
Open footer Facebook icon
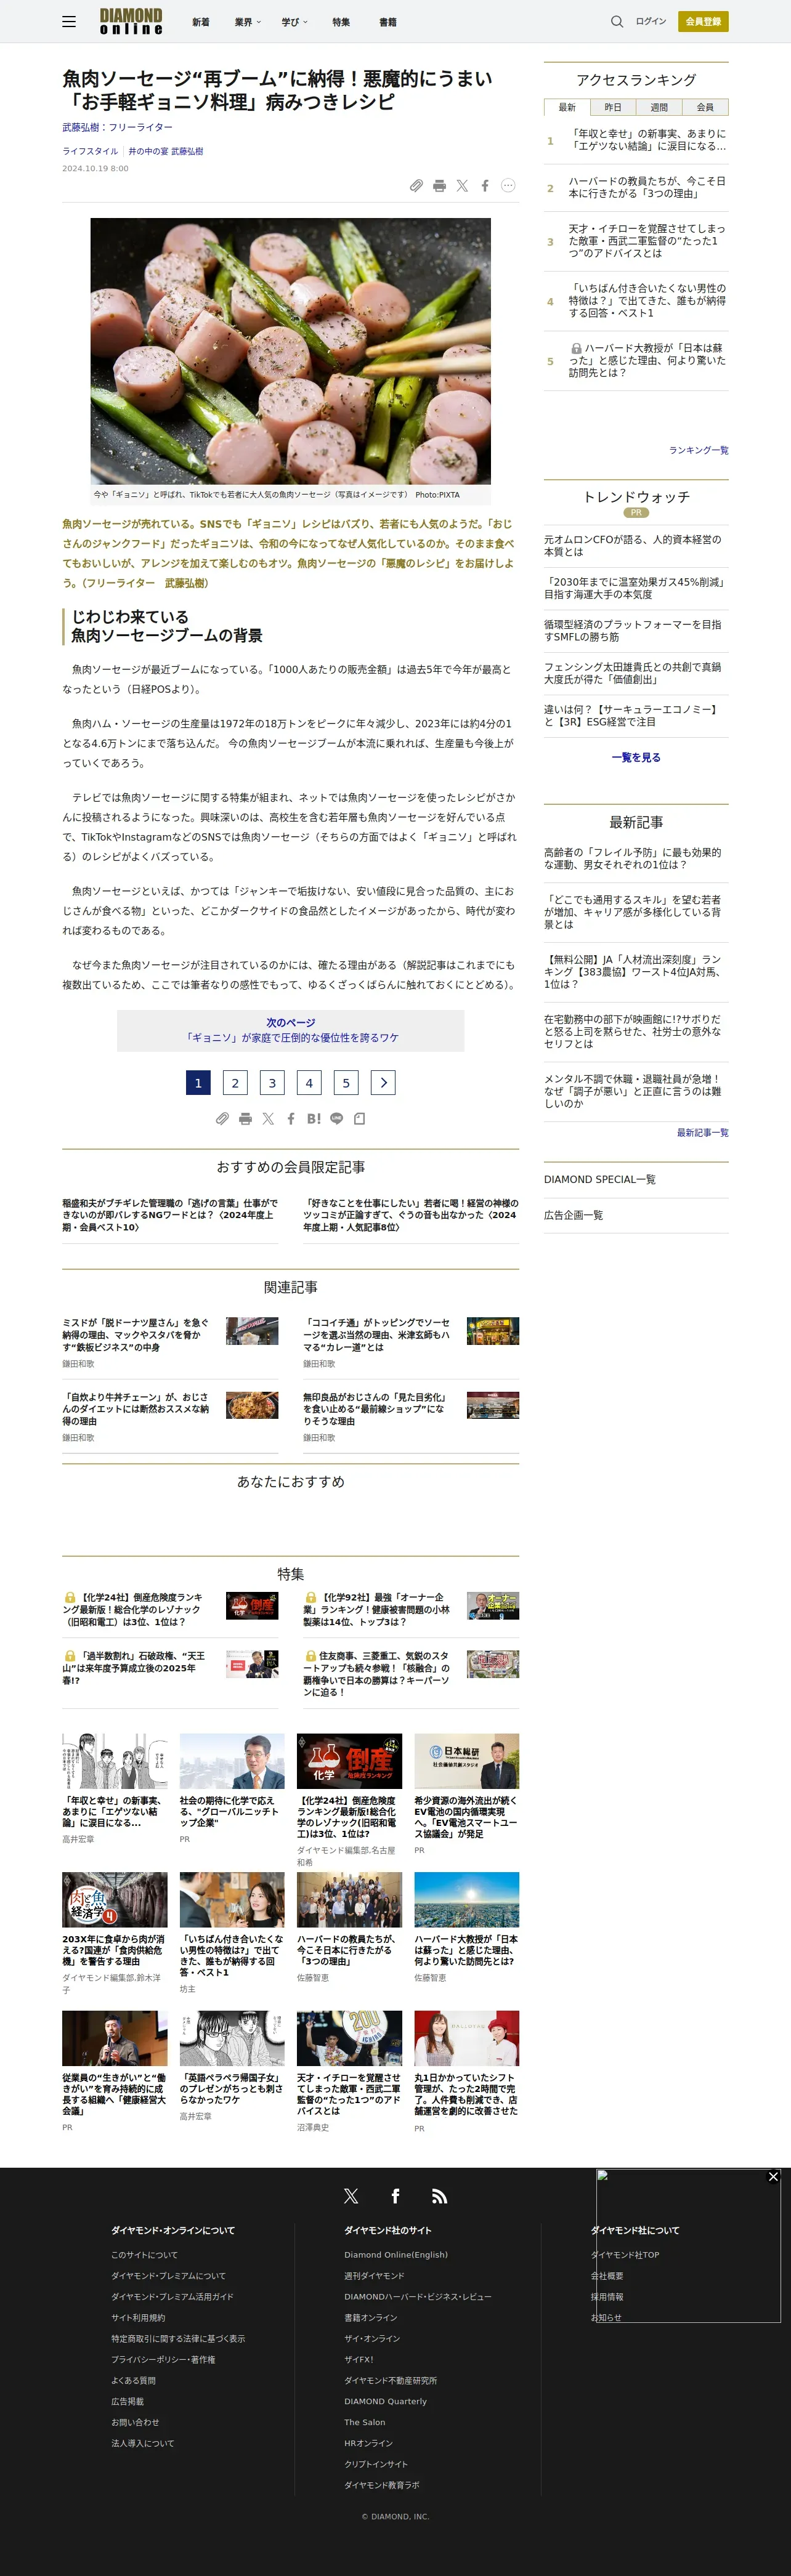[395, 2196]
